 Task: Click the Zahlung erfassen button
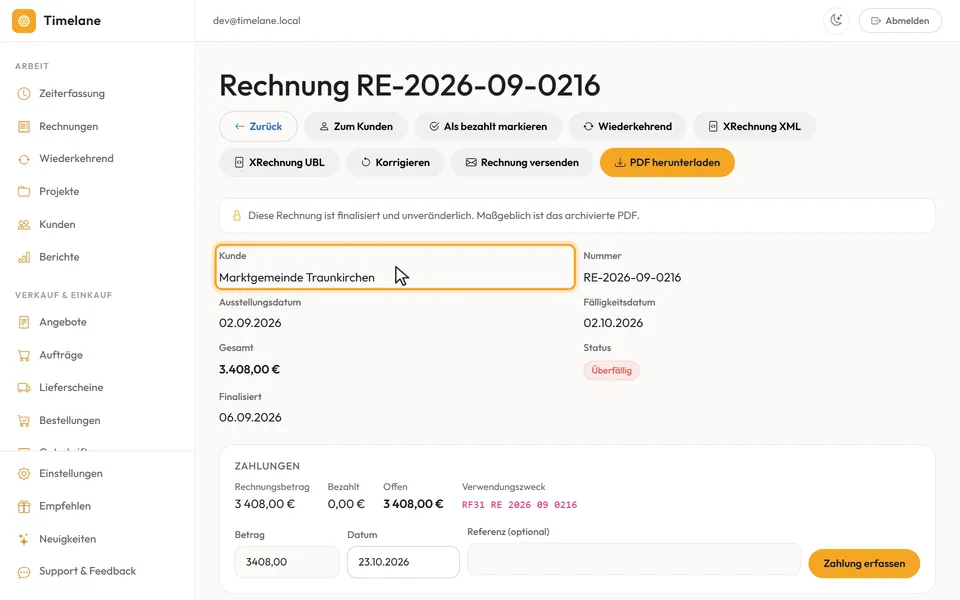click(864, 564)
